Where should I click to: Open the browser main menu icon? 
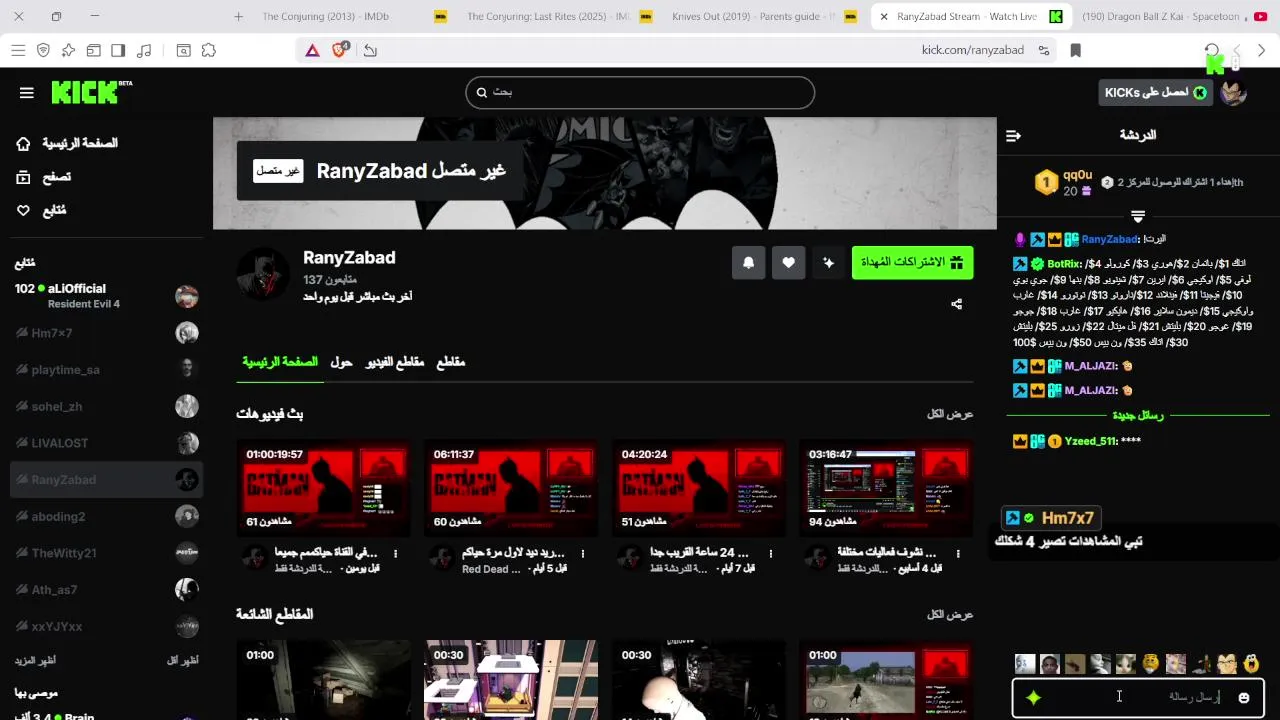point(18,50)
